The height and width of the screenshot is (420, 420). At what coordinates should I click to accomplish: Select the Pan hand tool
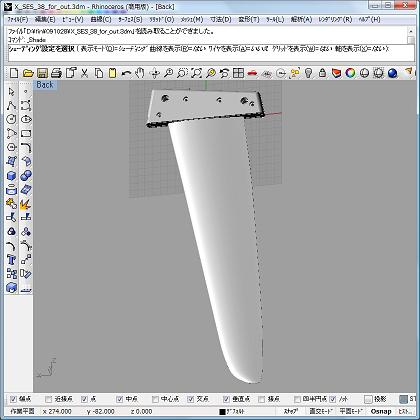pos(140,73)
